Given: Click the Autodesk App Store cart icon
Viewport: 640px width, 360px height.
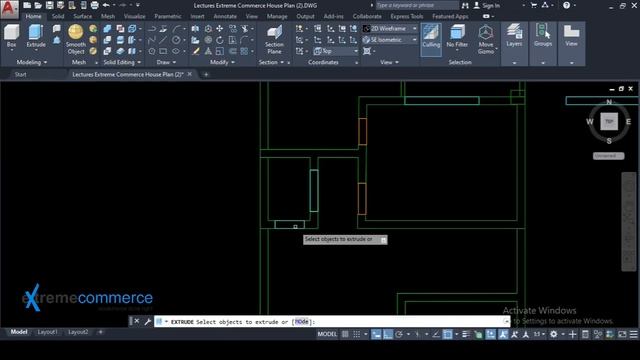Looking at the screenshot, I should point(533,5).
